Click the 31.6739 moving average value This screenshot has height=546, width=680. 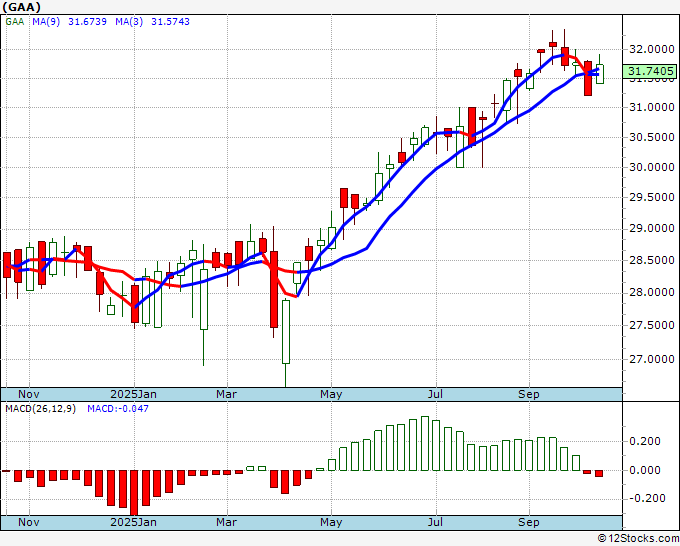click(87, 22)
